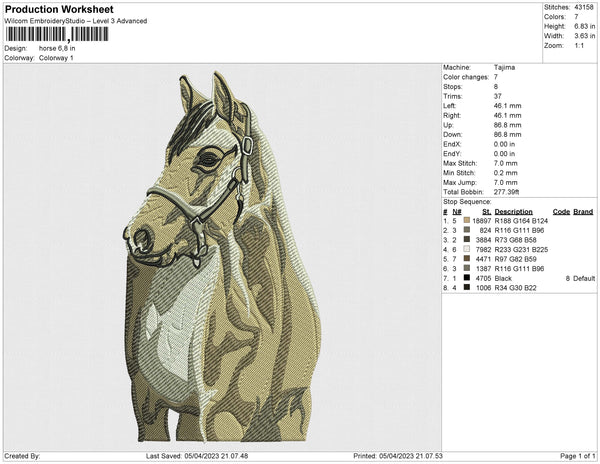Click the Max Jump value '7.0 mm'
This screenshot has width=600, height=464.
click(x=505, y=182)
